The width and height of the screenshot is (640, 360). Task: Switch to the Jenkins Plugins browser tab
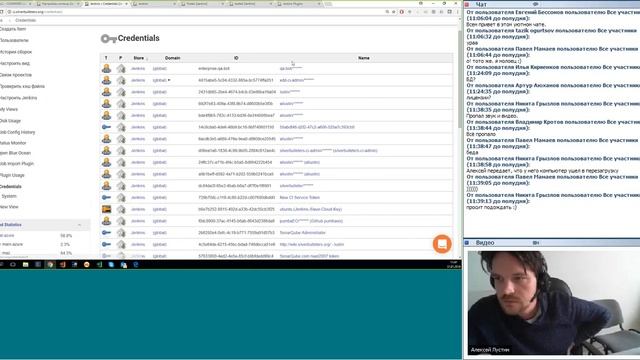[x=300, y=4]
